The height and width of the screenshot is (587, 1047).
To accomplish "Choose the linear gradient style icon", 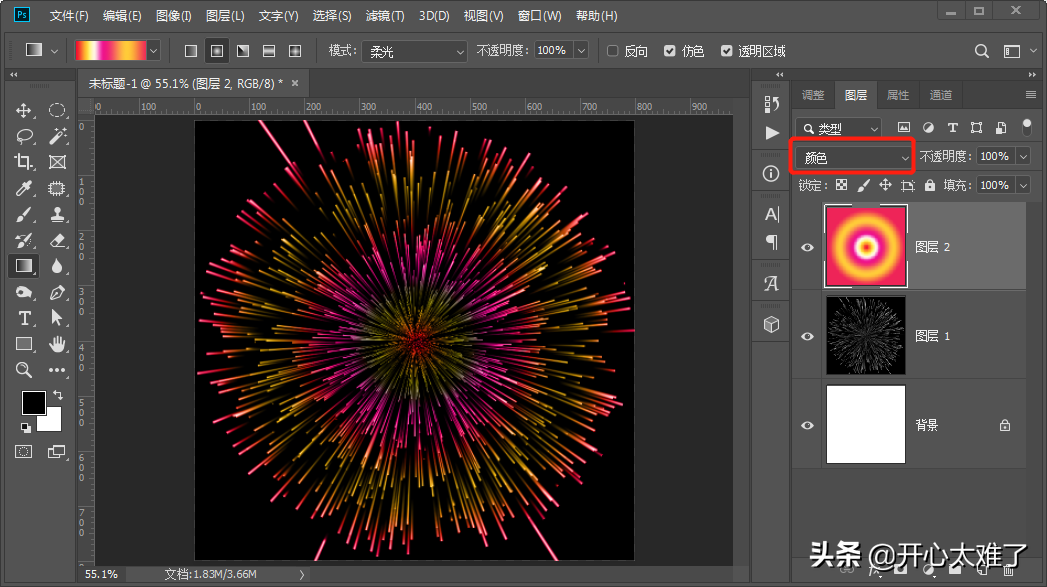I will coord(191,51).
